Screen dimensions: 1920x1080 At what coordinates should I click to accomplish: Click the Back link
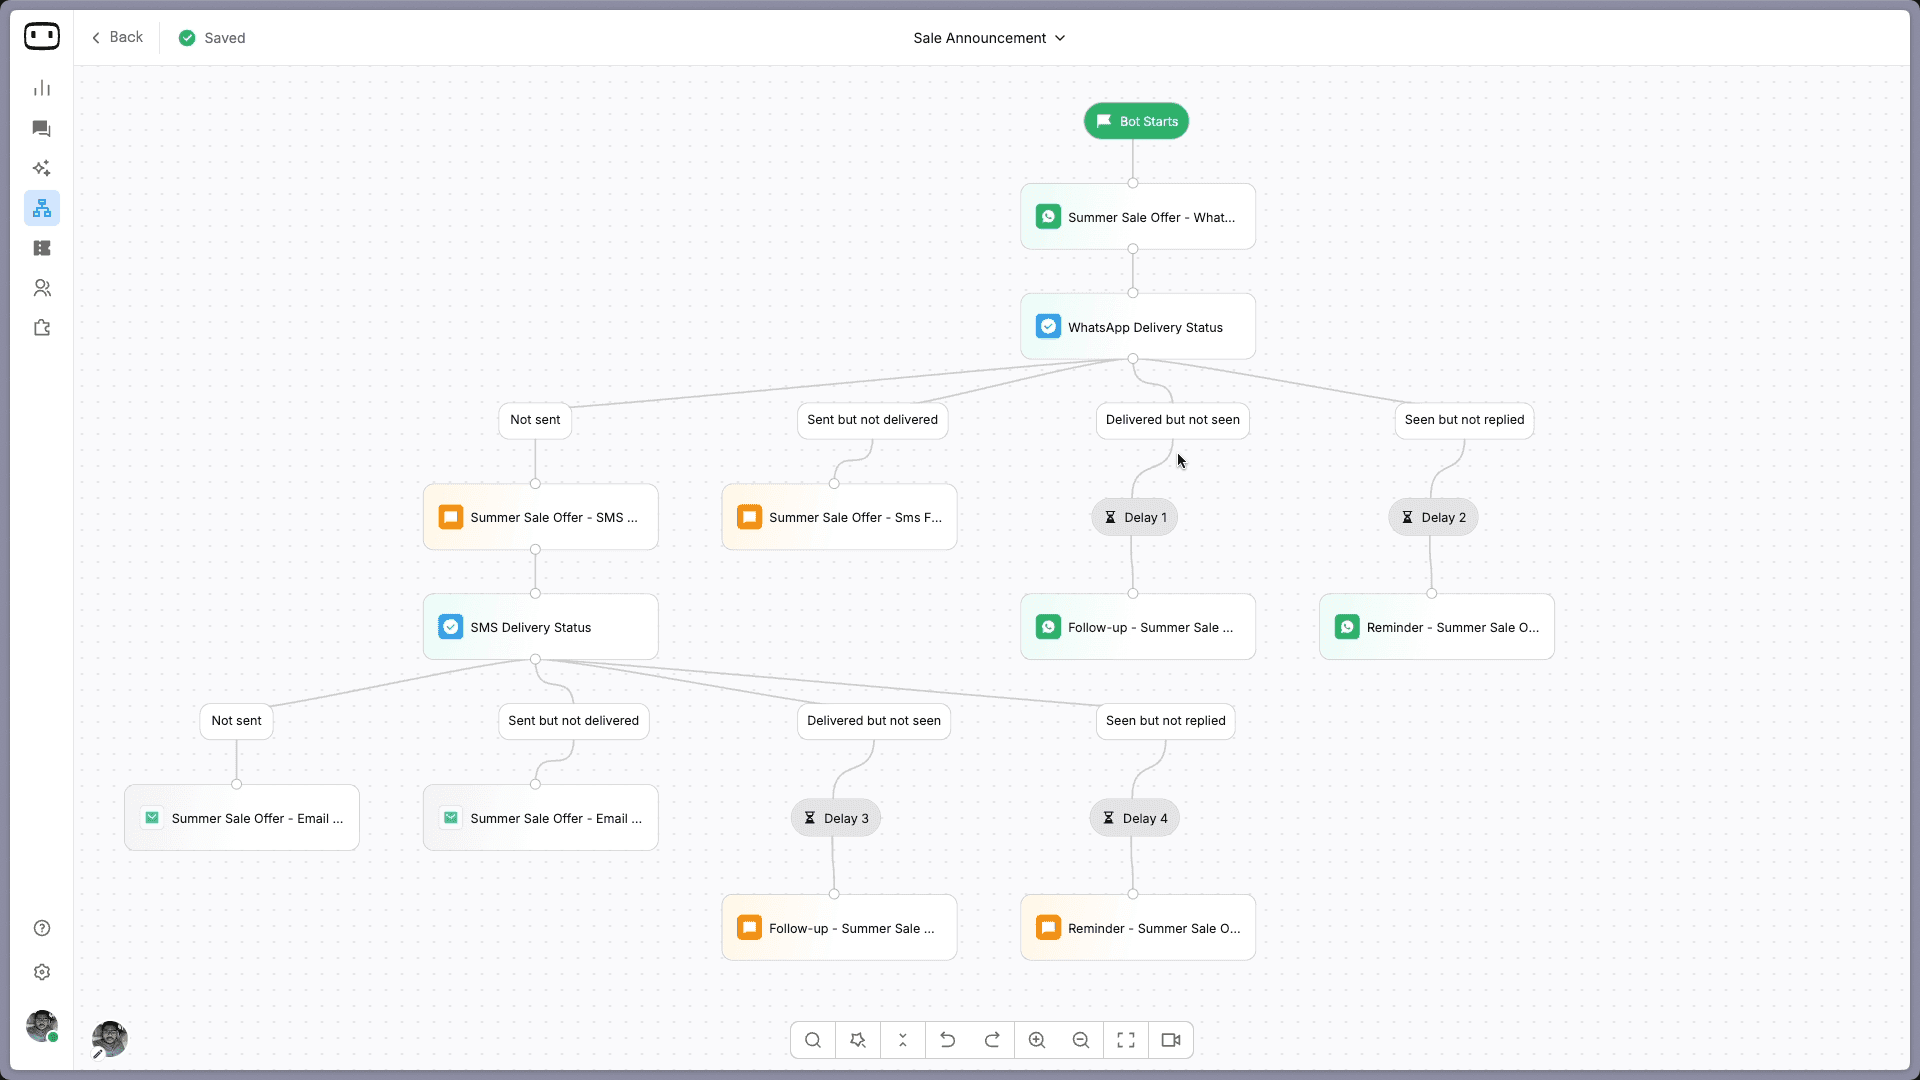point(117,37)
